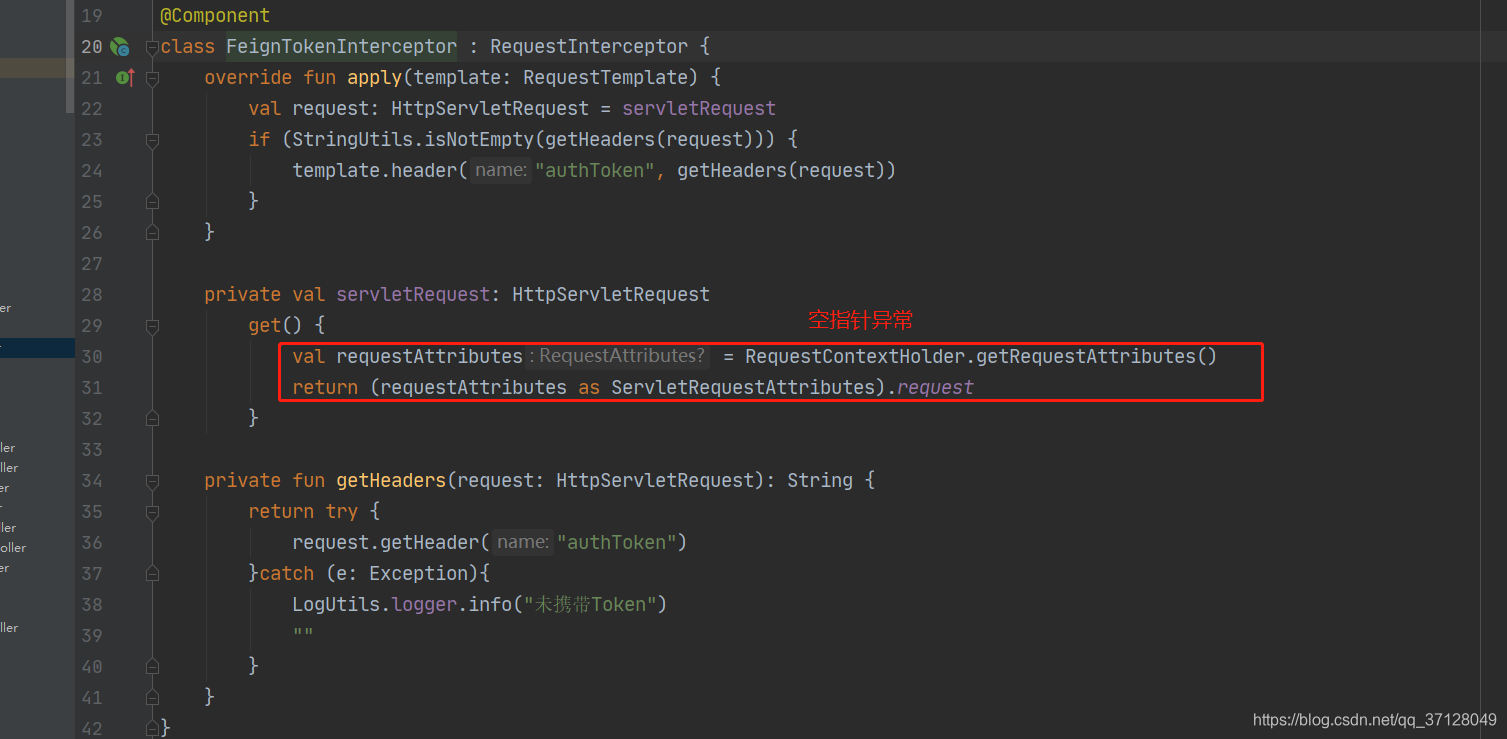The width and height of the screenshot is (1507, 739).
Task: Click RequestInterceptor in the class declaration
Action: (589, 46)
